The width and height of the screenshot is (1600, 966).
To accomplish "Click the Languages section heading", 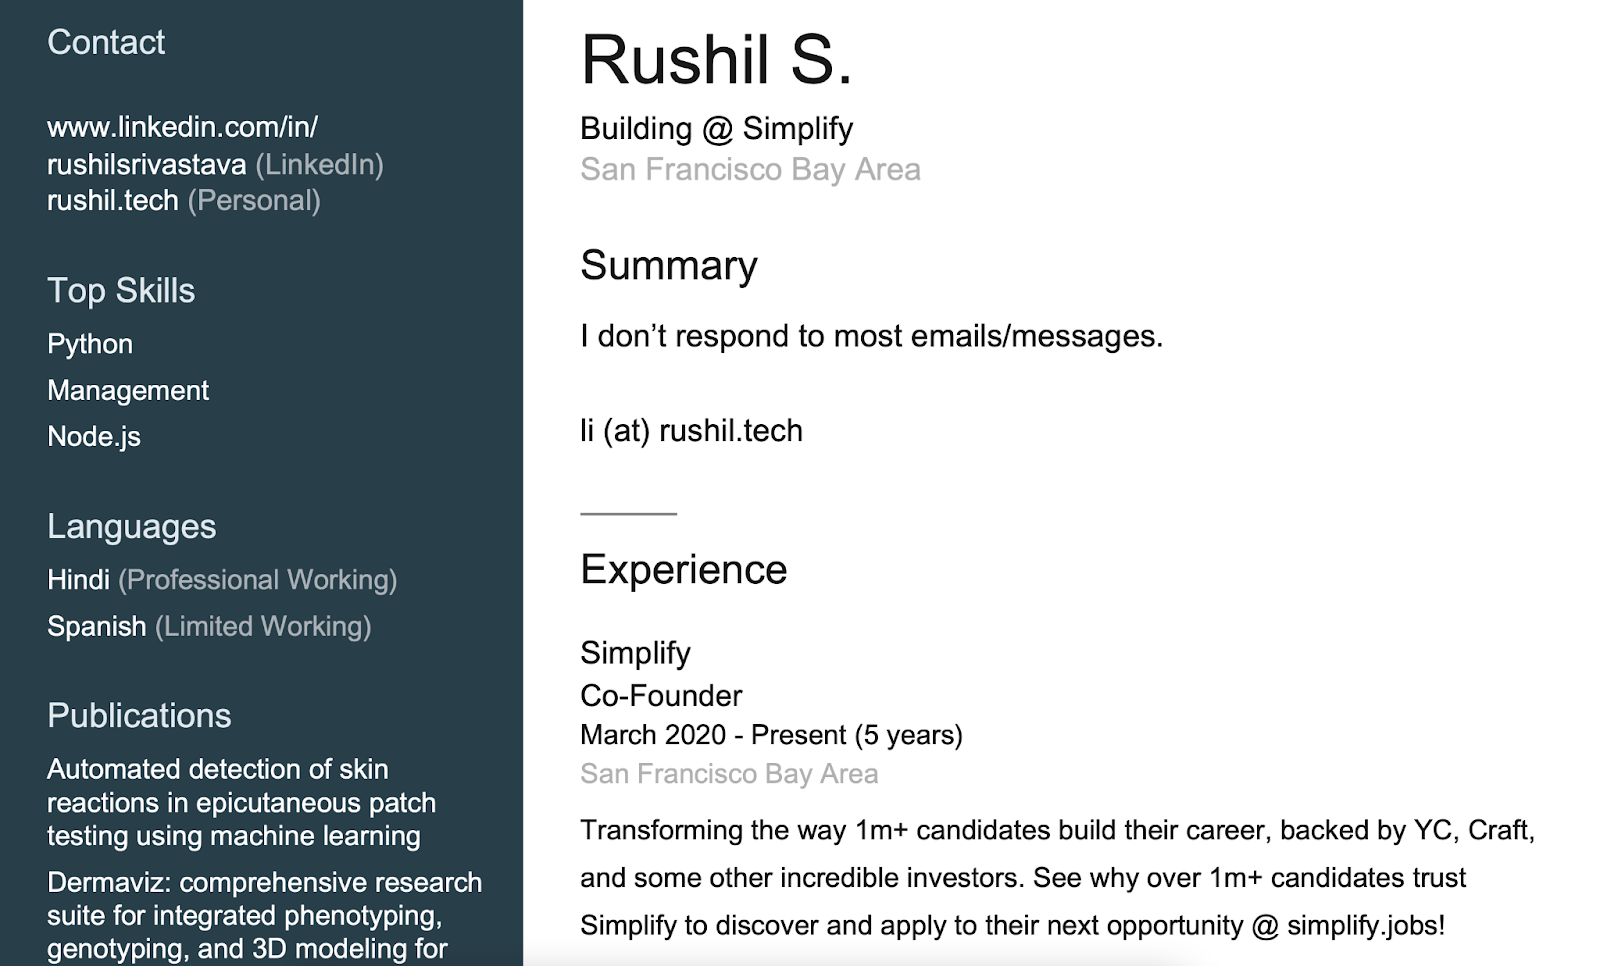I will click(132, 527).
